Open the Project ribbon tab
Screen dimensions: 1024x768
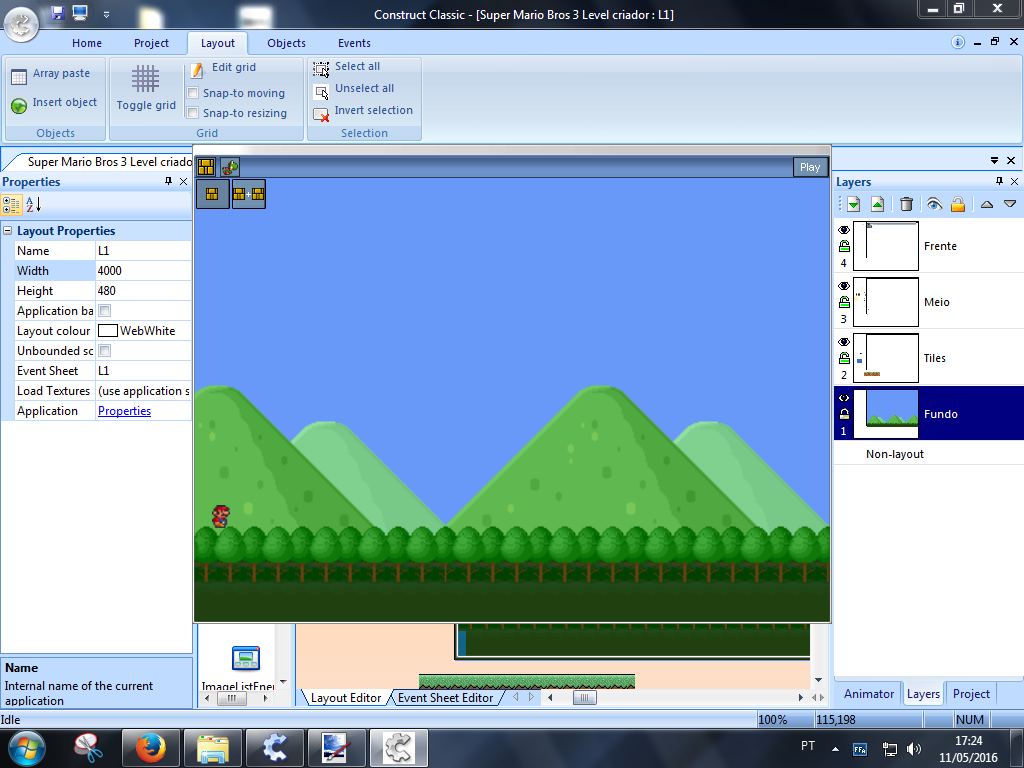click(152, 43)
